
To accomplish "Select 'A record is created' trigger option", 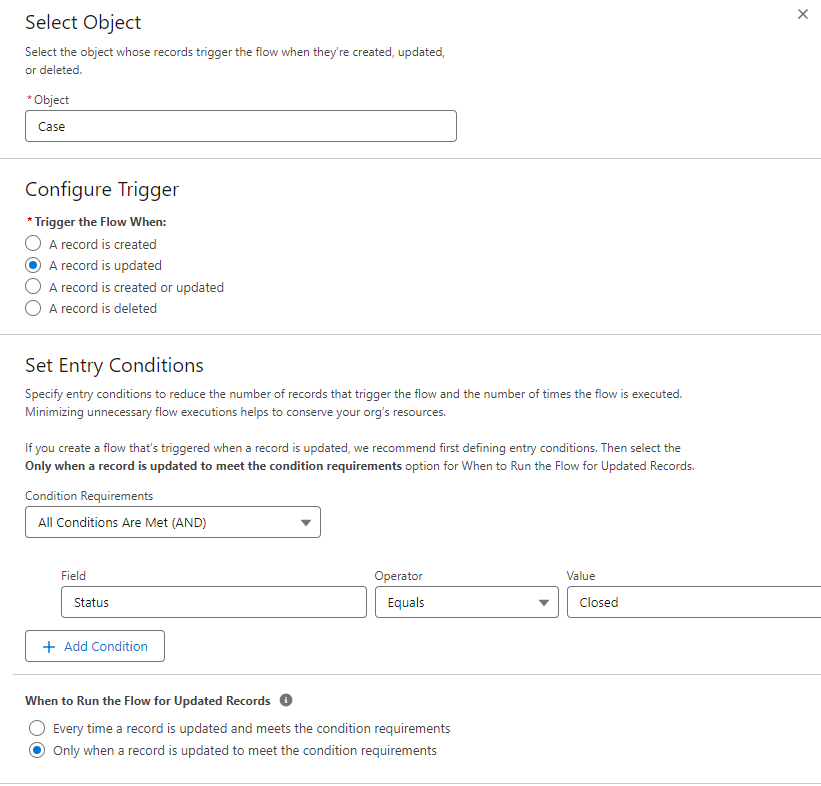I will click(x=33, y=244).
